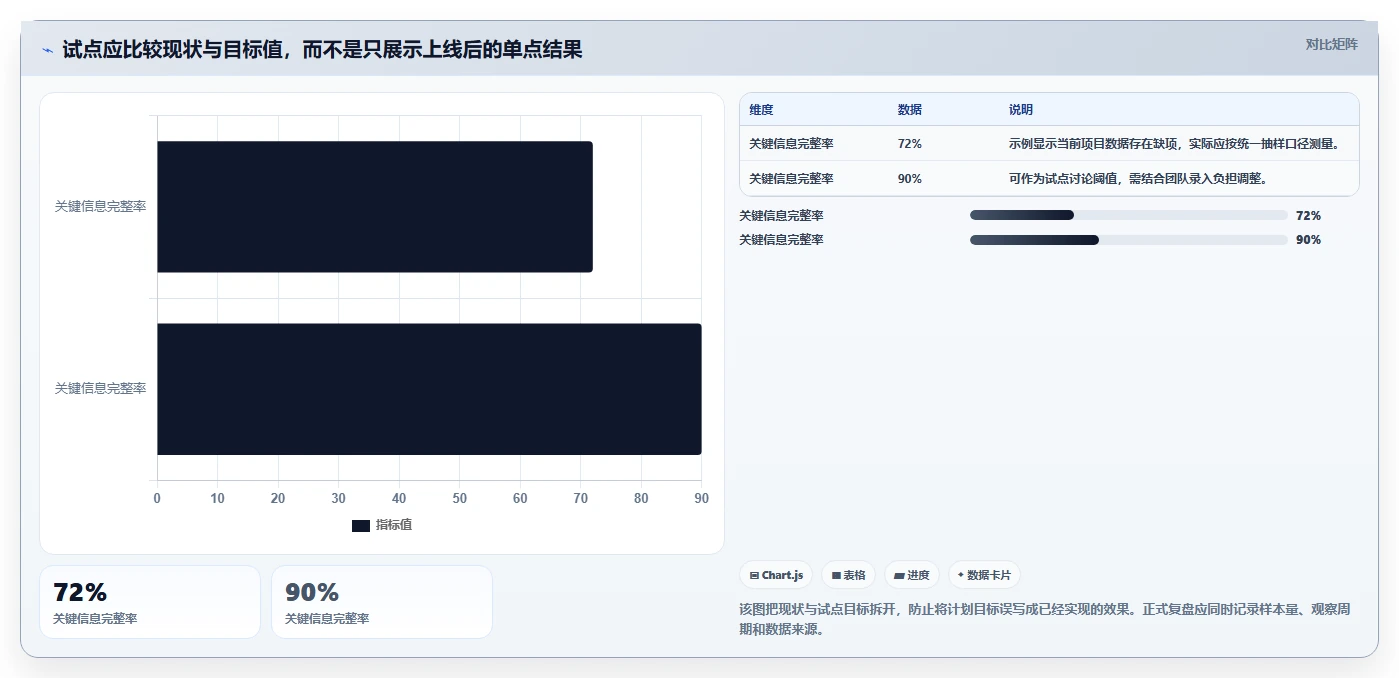The width and height of the screenshot is (1399, 678).
Task: Click the note starting with 示例显示当前项目数据
Action: 1173,144
